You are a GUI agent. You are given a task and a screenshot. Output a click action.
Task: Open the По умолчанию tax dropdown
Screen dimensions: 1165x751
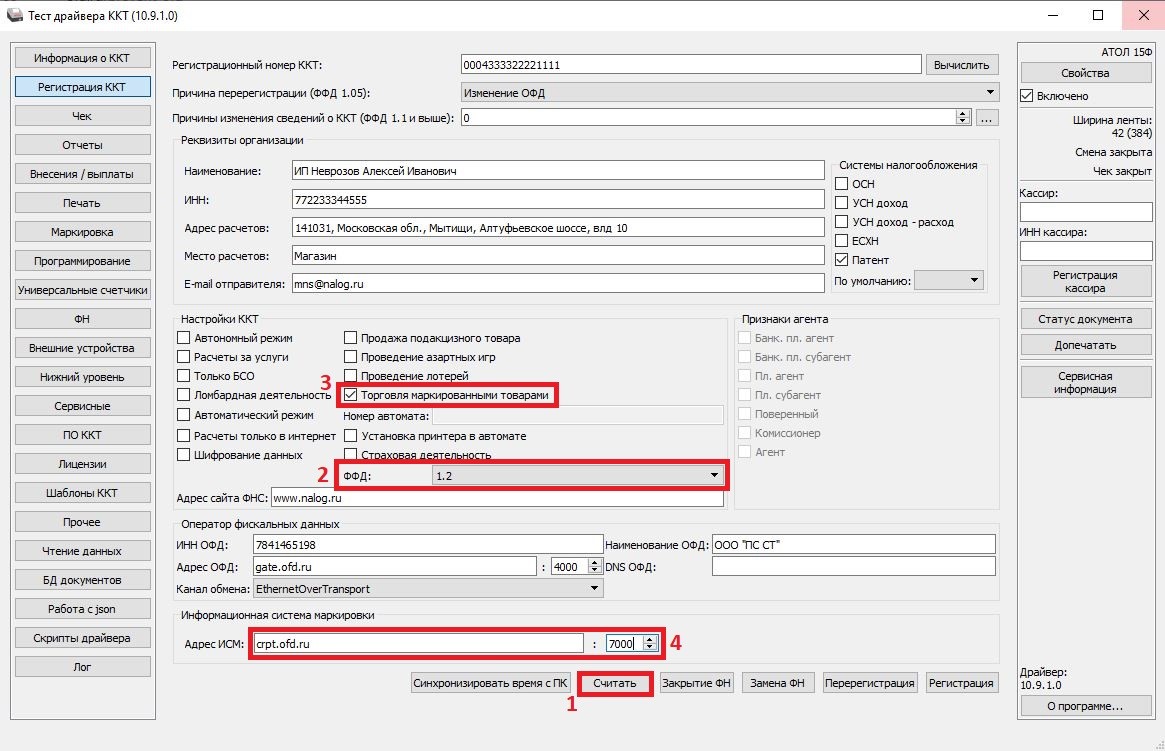[974, 281]
